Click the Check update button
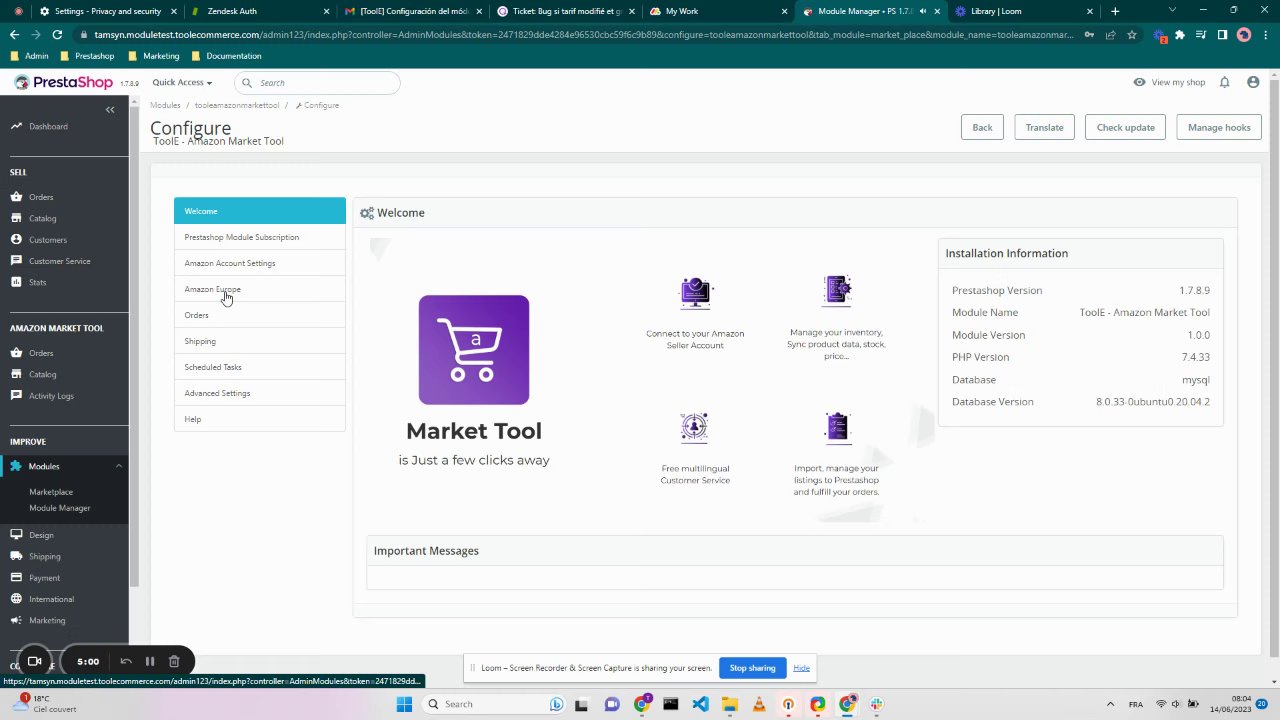The height and width of the screenshot is (720, 1280). [1125, 127]
